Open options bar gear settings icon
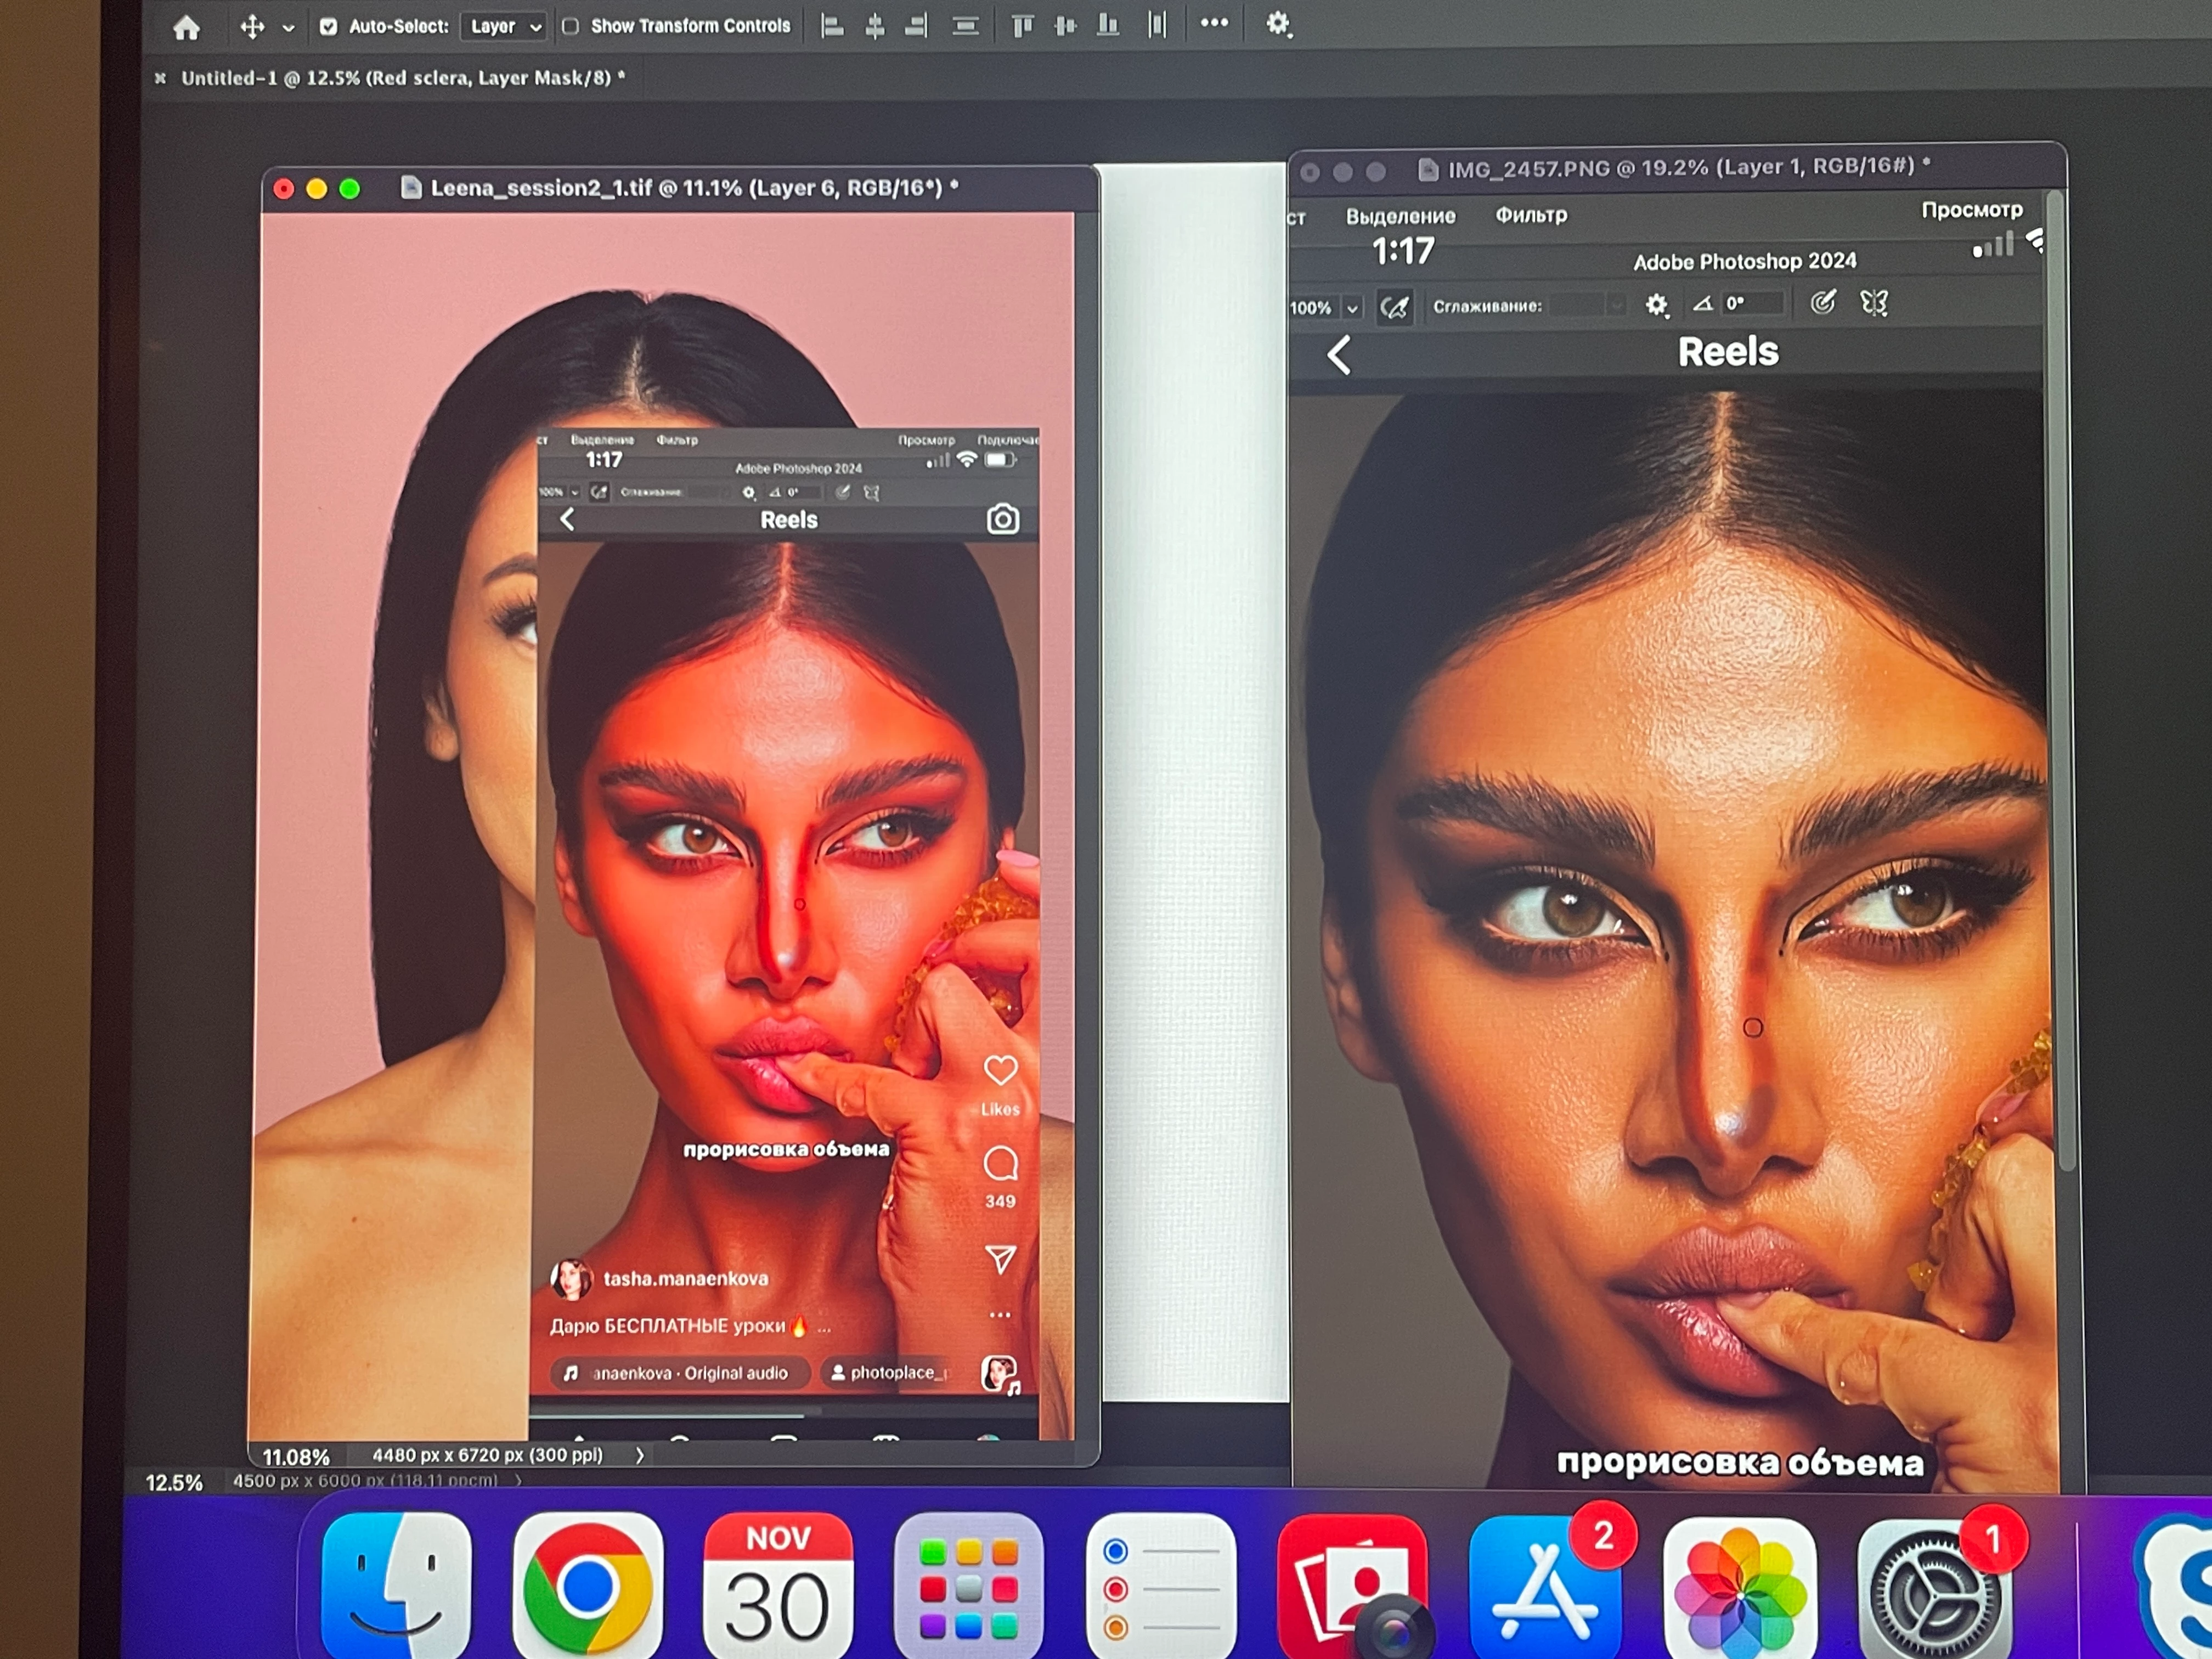2212x1659 pixels. (1278, 24)
